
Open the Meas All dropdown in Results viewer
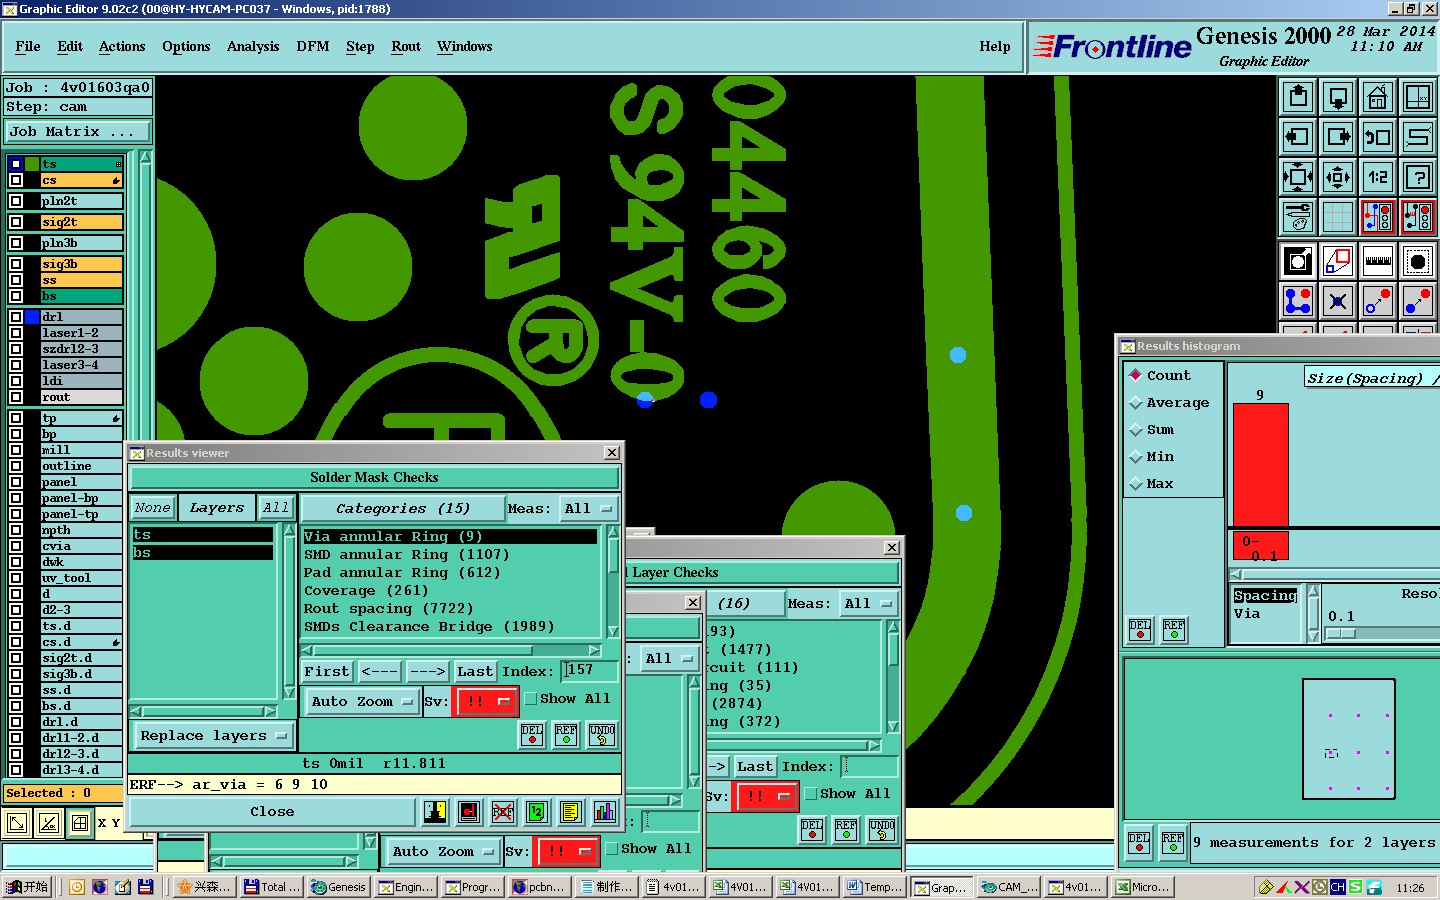pos(589,509)
